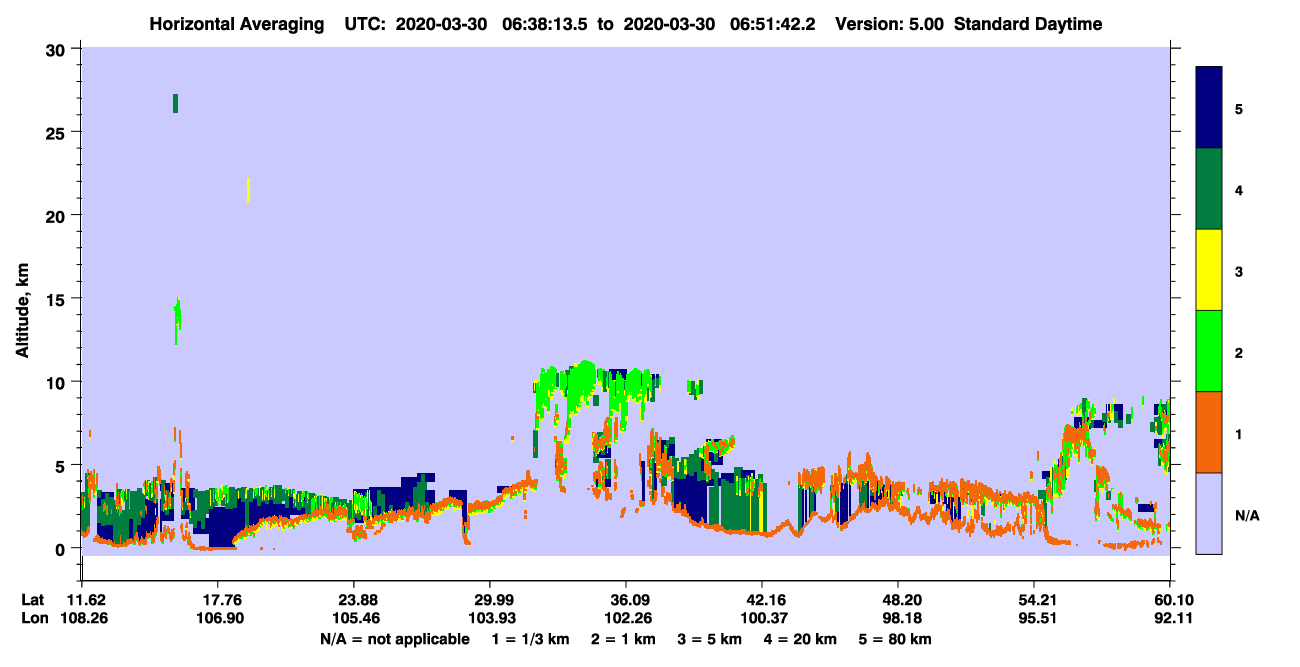1300x667 pixels.
Task: Click the latitude value 36.09
Action: (x=630, y=600)
